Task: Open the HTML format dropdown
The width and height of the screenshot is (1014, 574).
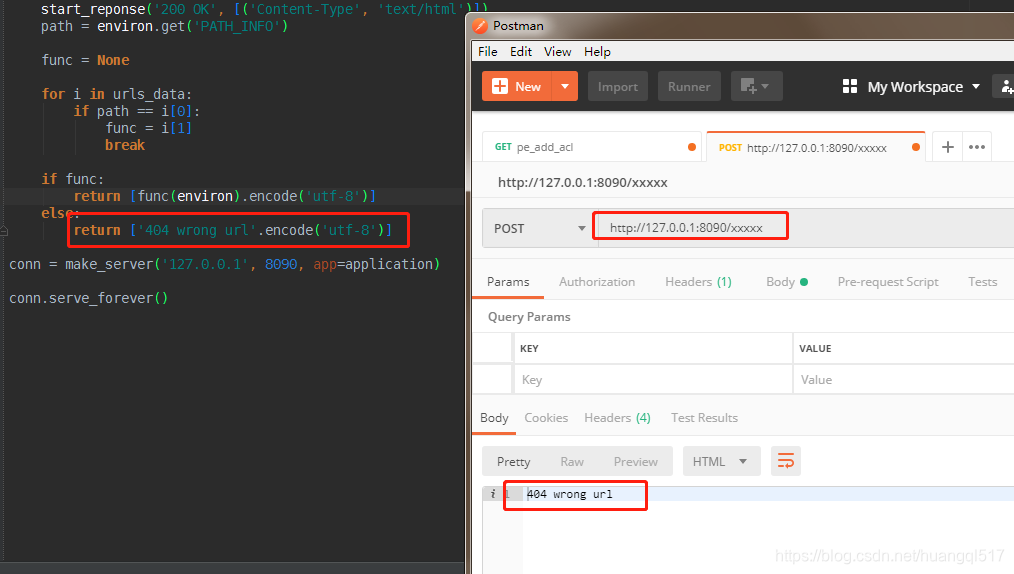Action: (722, 462)
